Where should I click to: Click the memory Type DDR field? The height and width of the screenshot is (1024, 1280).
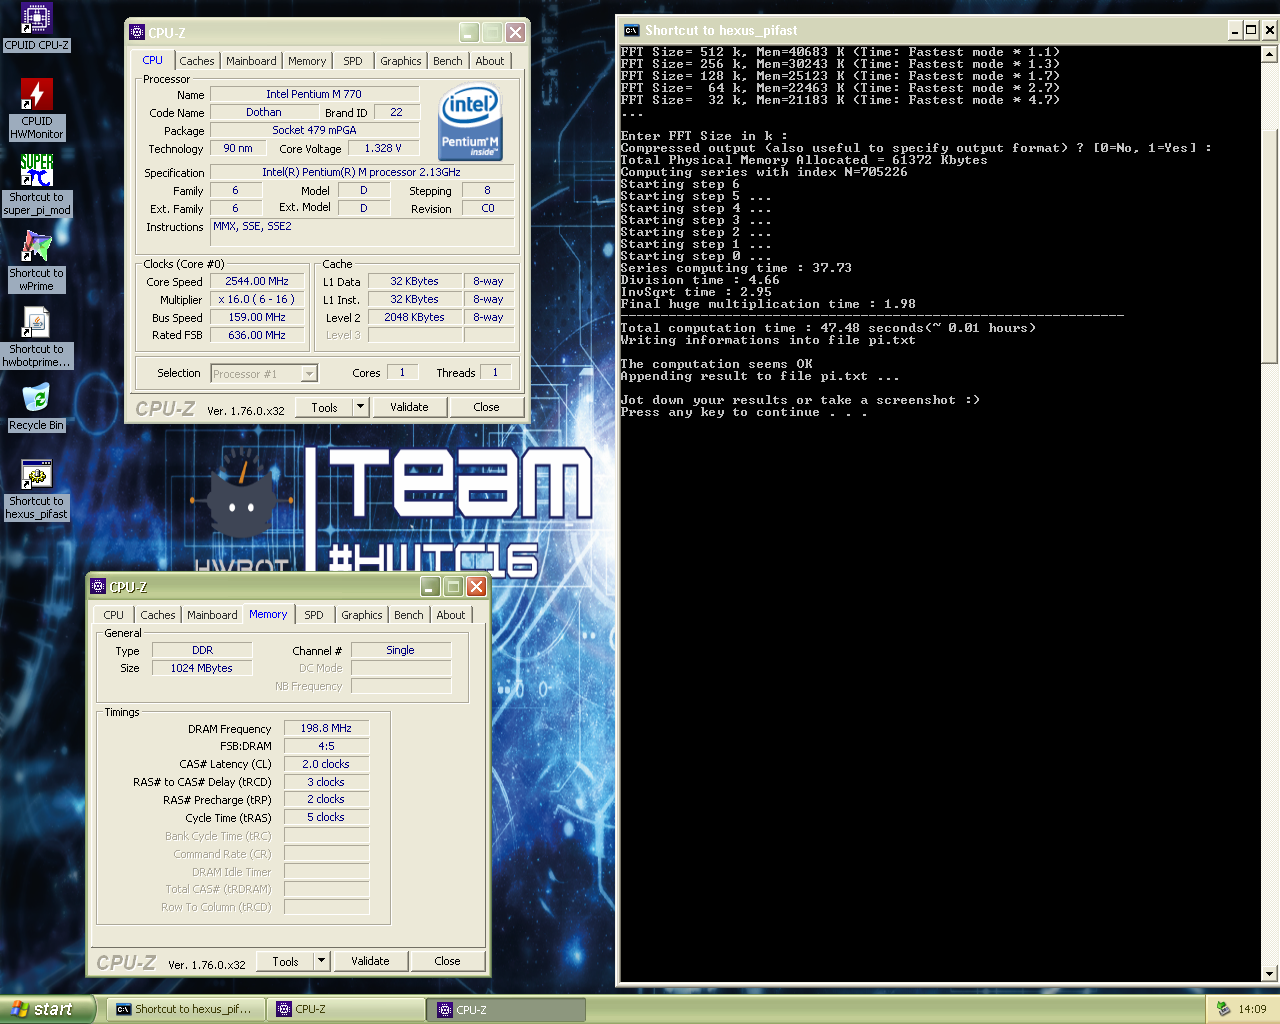coord(202,650)
